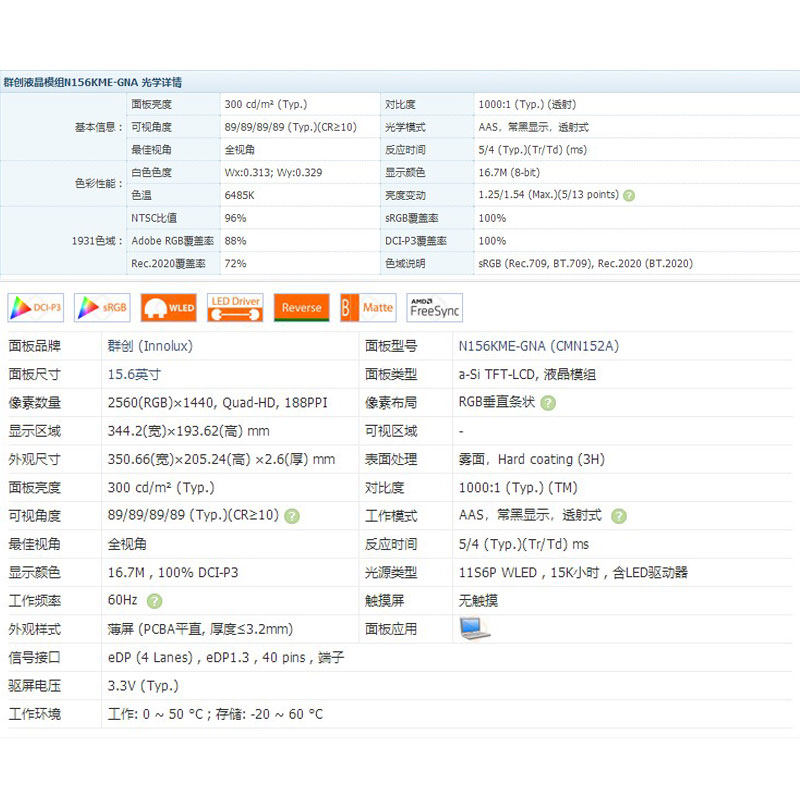
Task: Click the brand value 群创 (Innolux)
Action: pyautogui.click(x=150, y=346)
